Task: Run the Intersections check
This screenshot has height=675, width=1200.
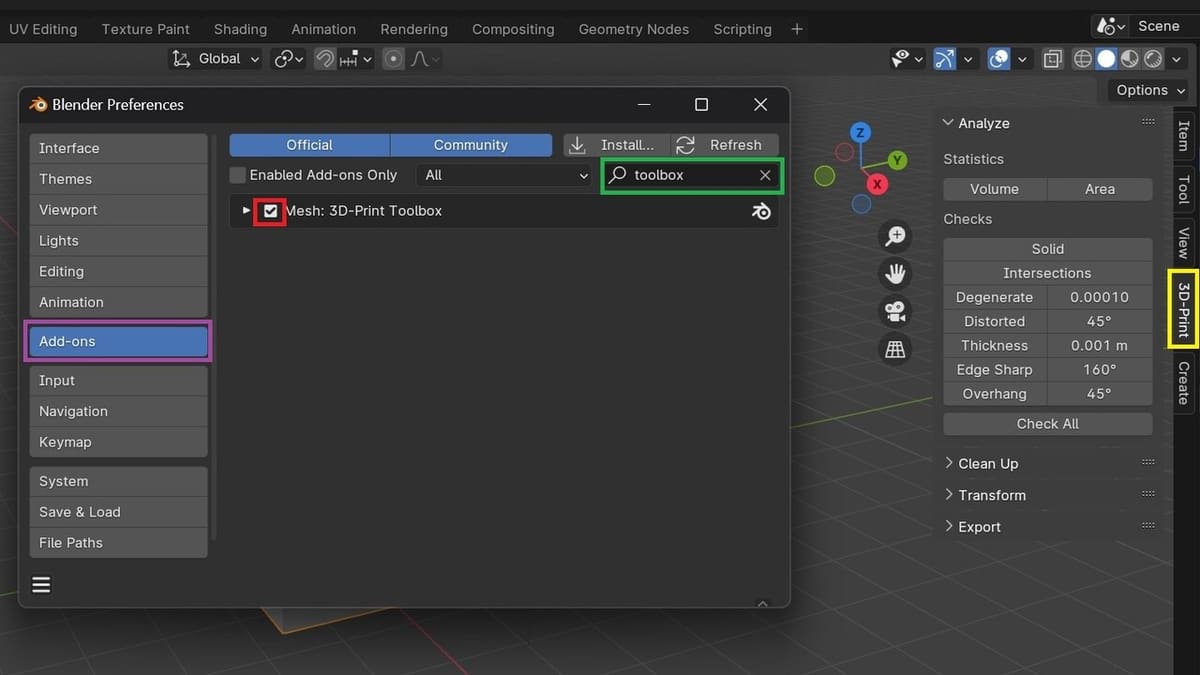Action: [1048, 273]
